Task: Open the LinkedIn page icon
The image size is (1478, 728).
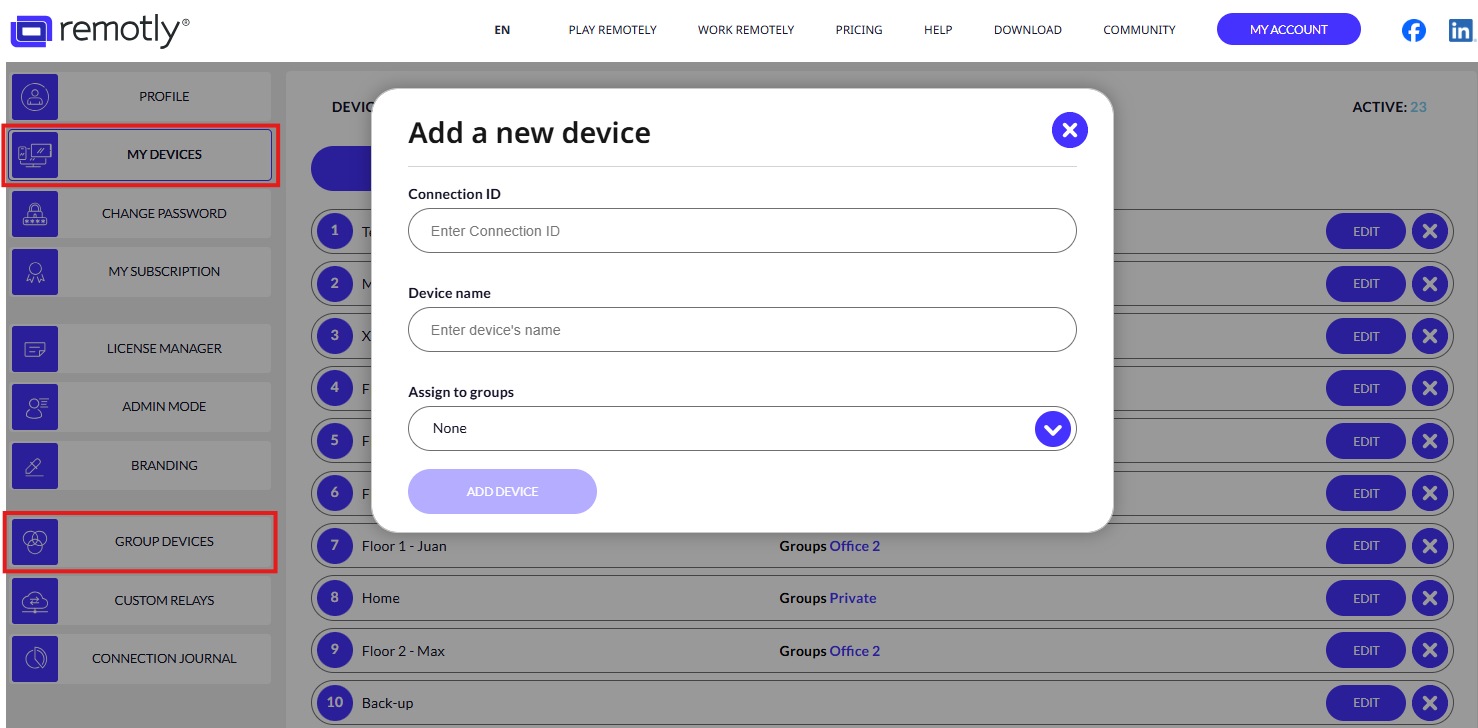Action: pos(1461,30)
